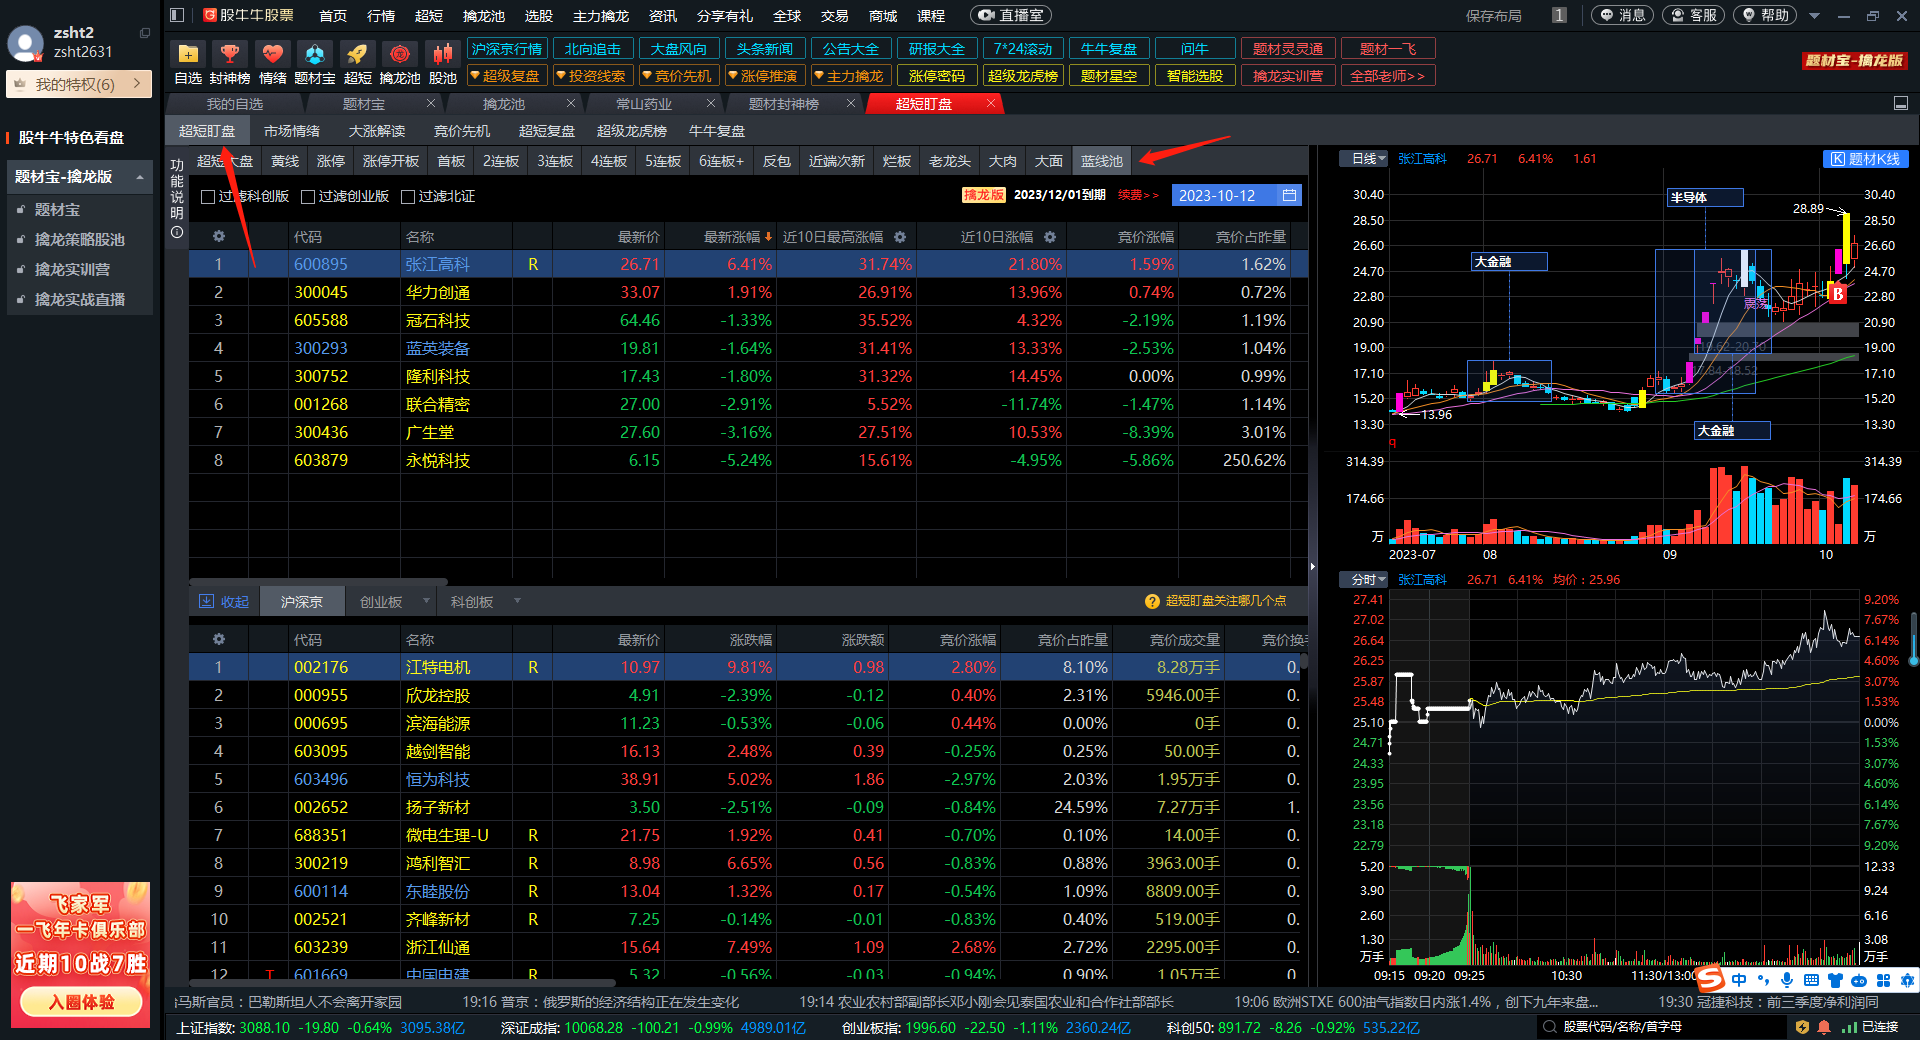Open the calendar icon beside 2023-10-12

1290,195
